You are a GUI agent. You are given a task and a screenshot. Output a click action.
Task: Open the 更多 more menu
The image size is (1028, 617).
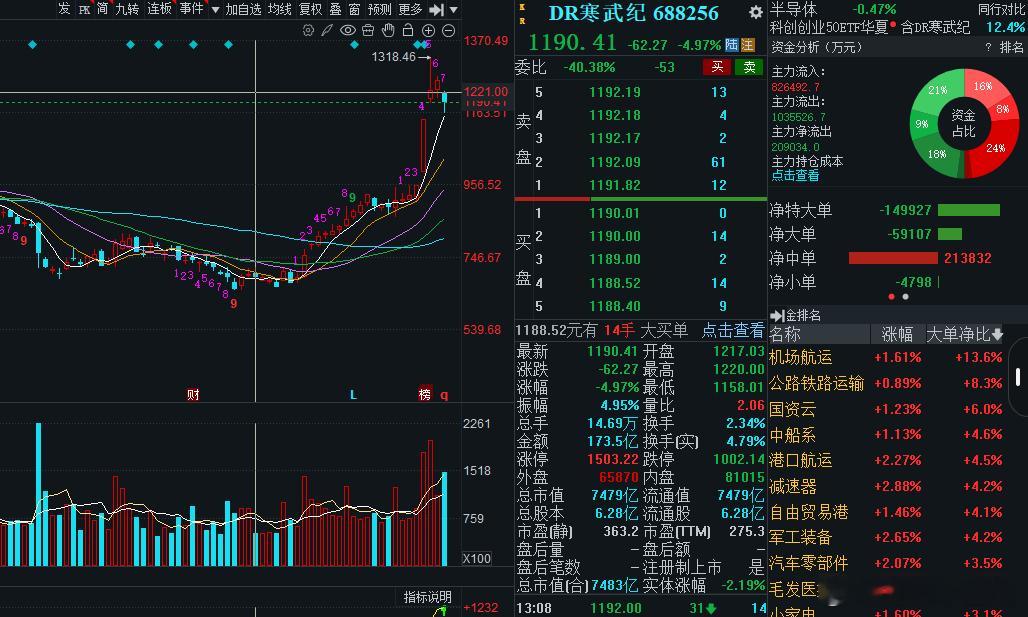[410, 9]
